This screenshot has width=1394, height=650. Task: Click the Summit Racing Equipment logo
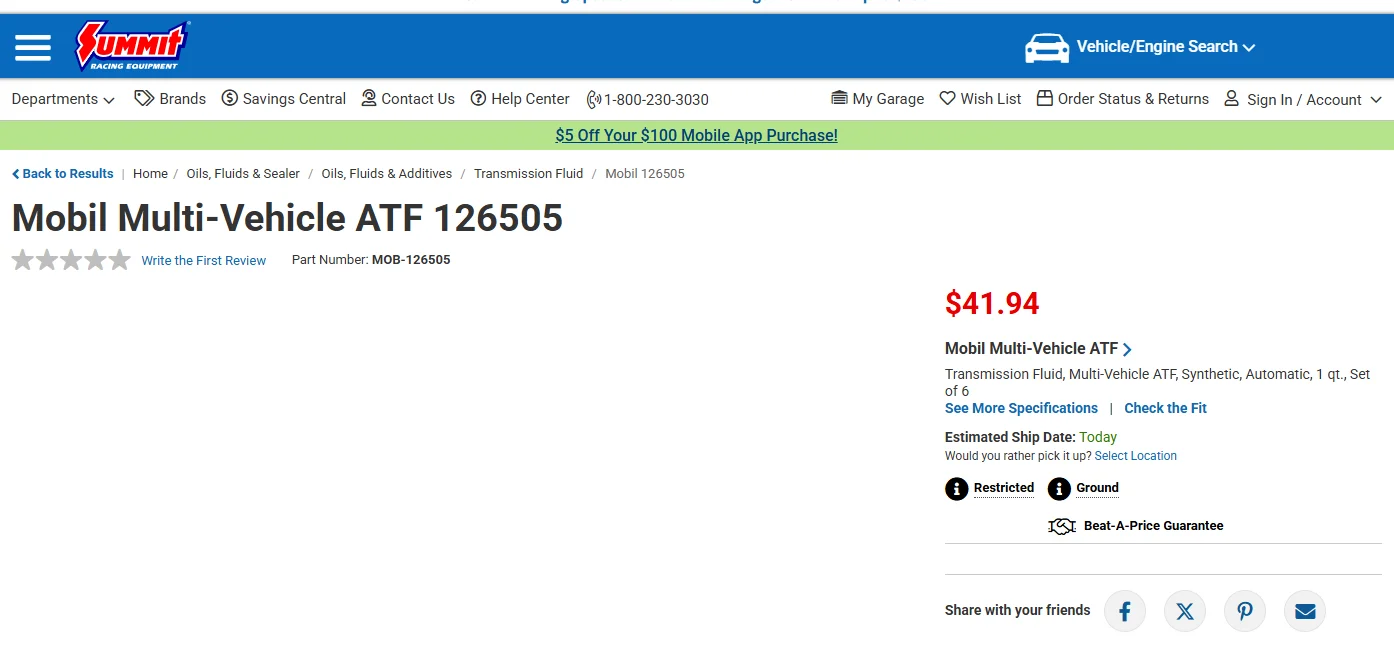[x=133, y=46]
